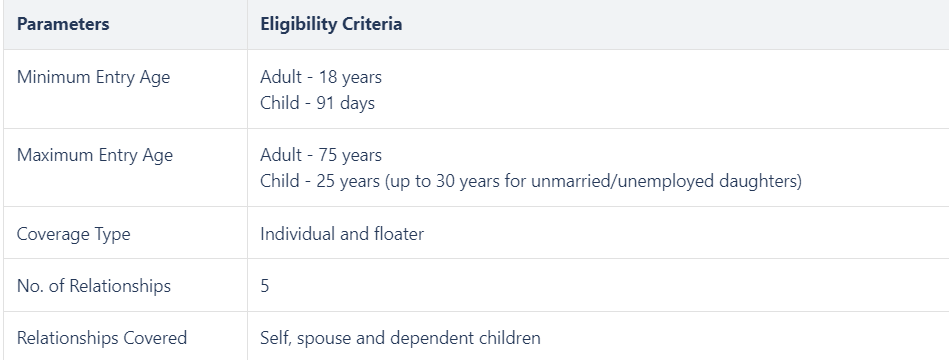The image size is (949, 360).
Task: Click the Child - 91 days text
Action: [317, 103]
